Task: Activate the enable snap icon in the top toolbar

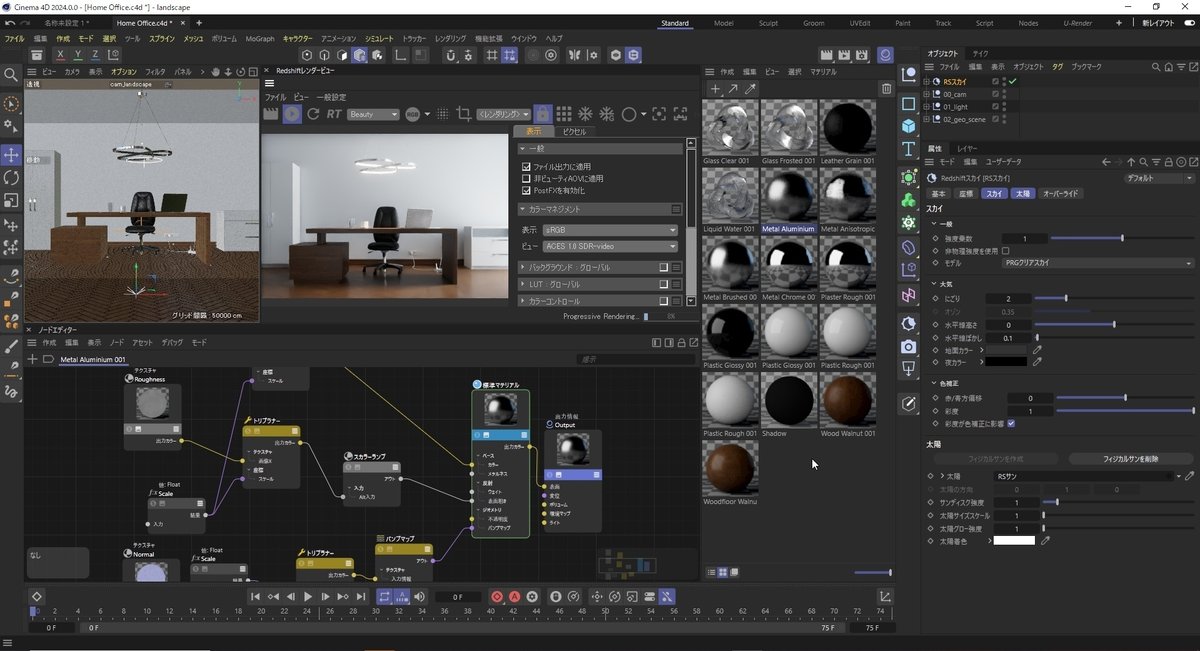Action: tap(510, 57)
